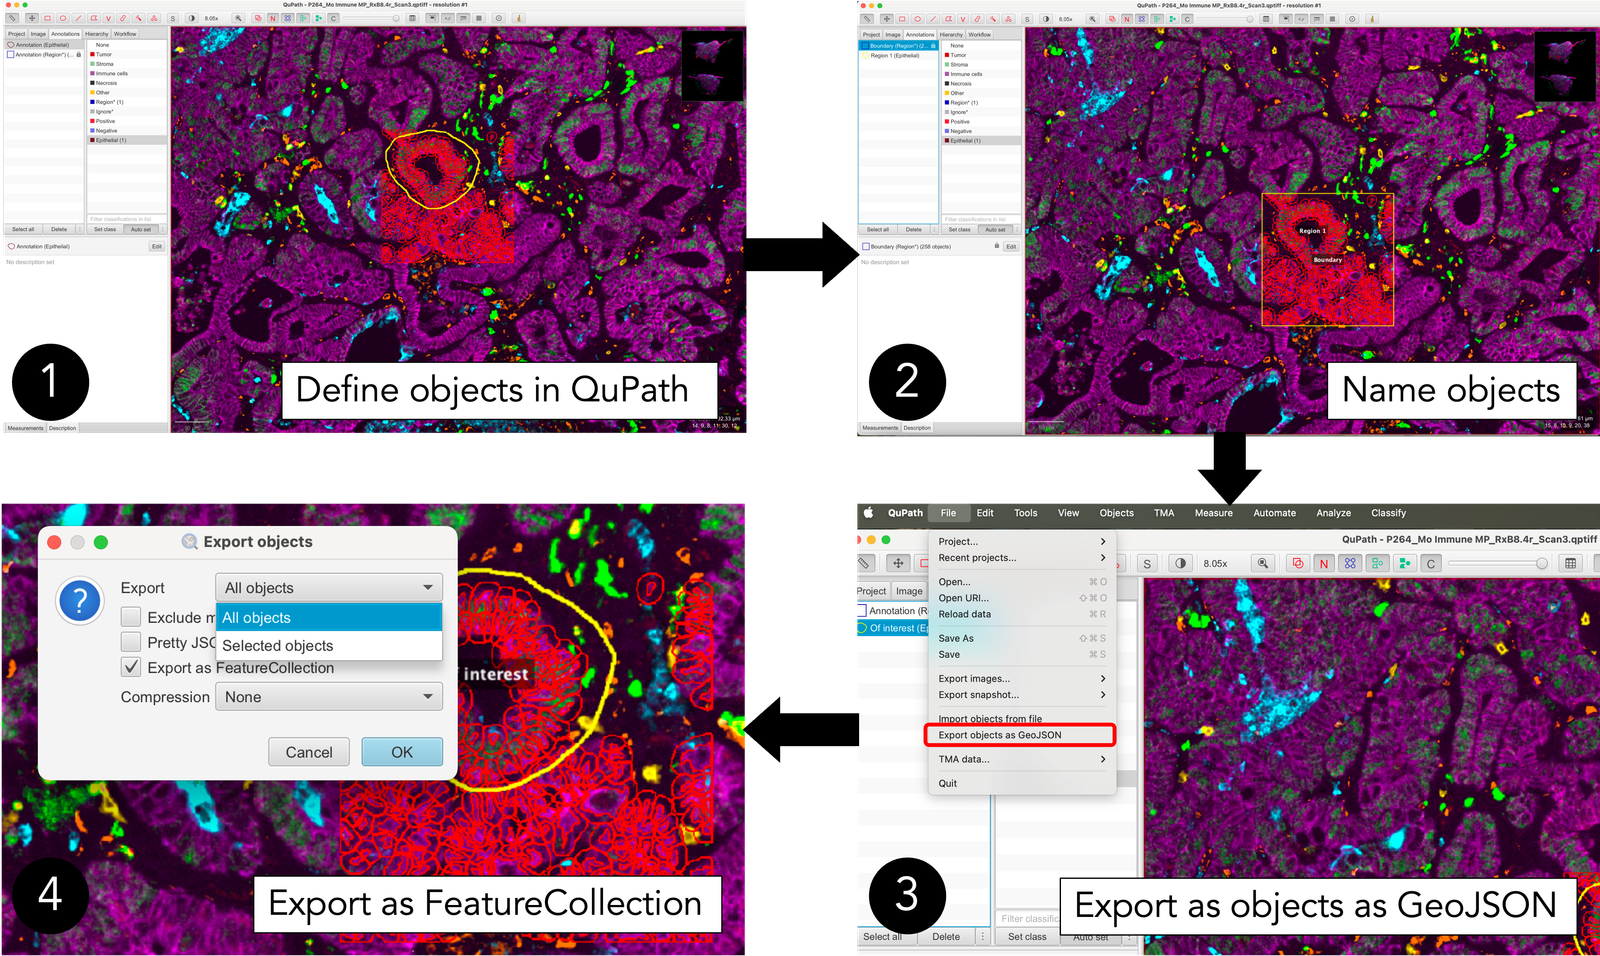
Task: Open the measurement table icon in step 3 toolbar
Action: pyautogui.click(x=1570, y=563)
